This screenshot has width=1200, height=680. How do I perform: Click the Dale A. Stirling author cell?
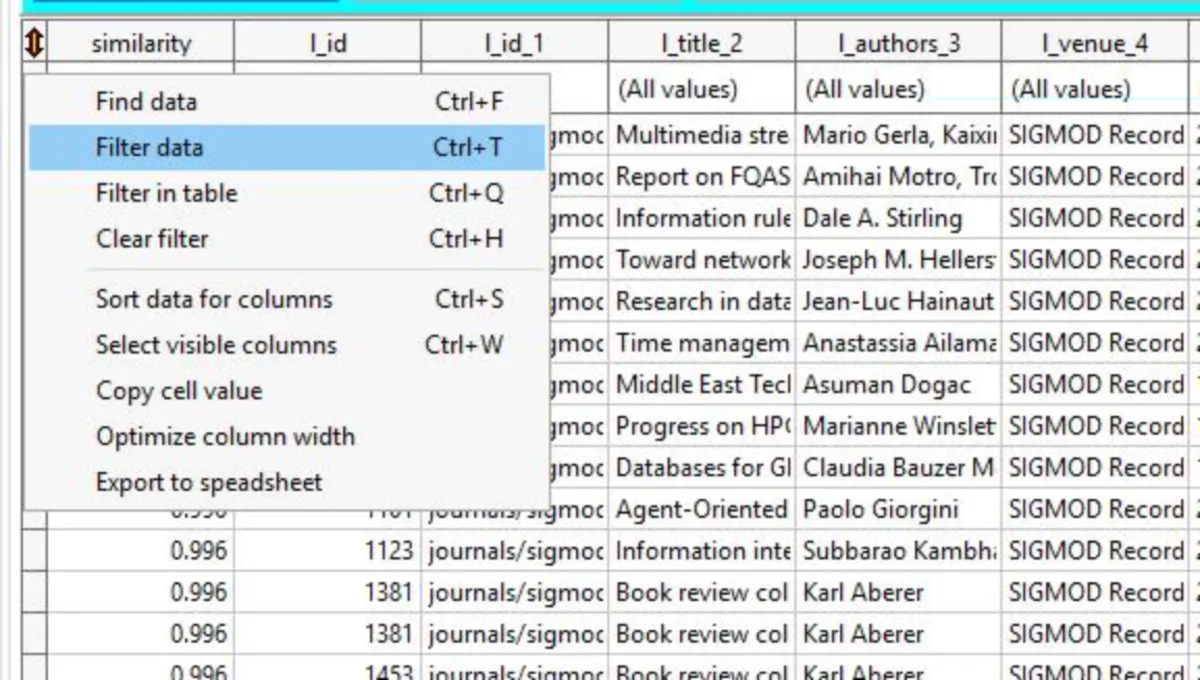pyautogui.click(x=899, y=219)
